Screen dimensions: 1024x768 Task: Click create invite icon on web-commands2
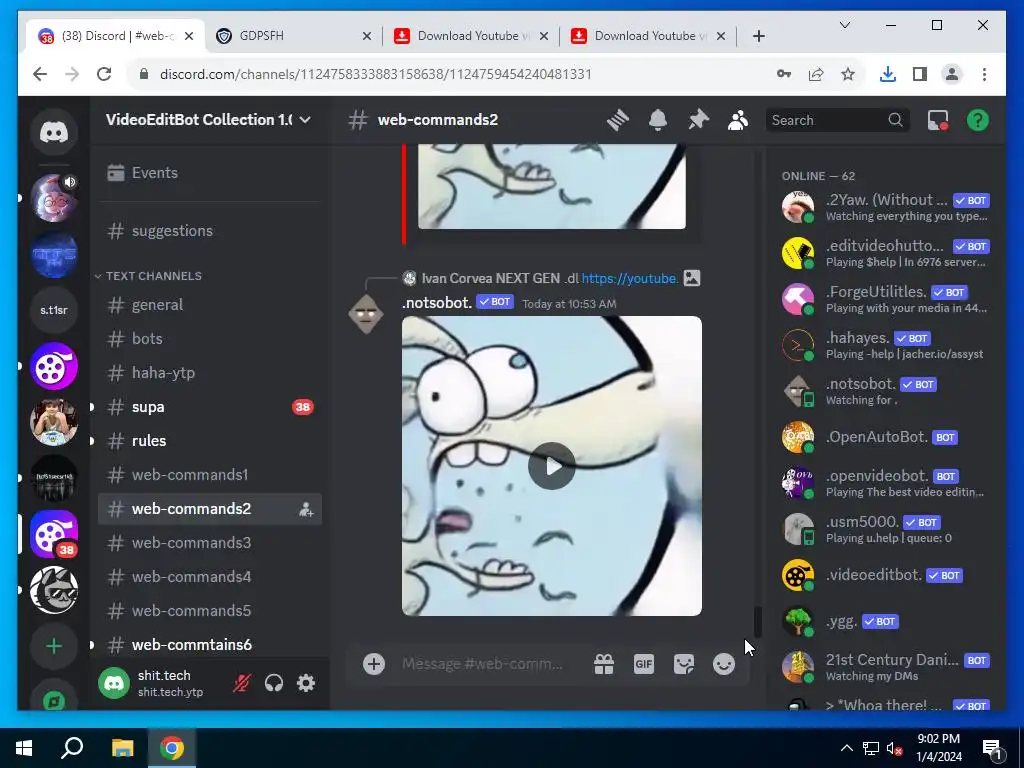[306, 509]
